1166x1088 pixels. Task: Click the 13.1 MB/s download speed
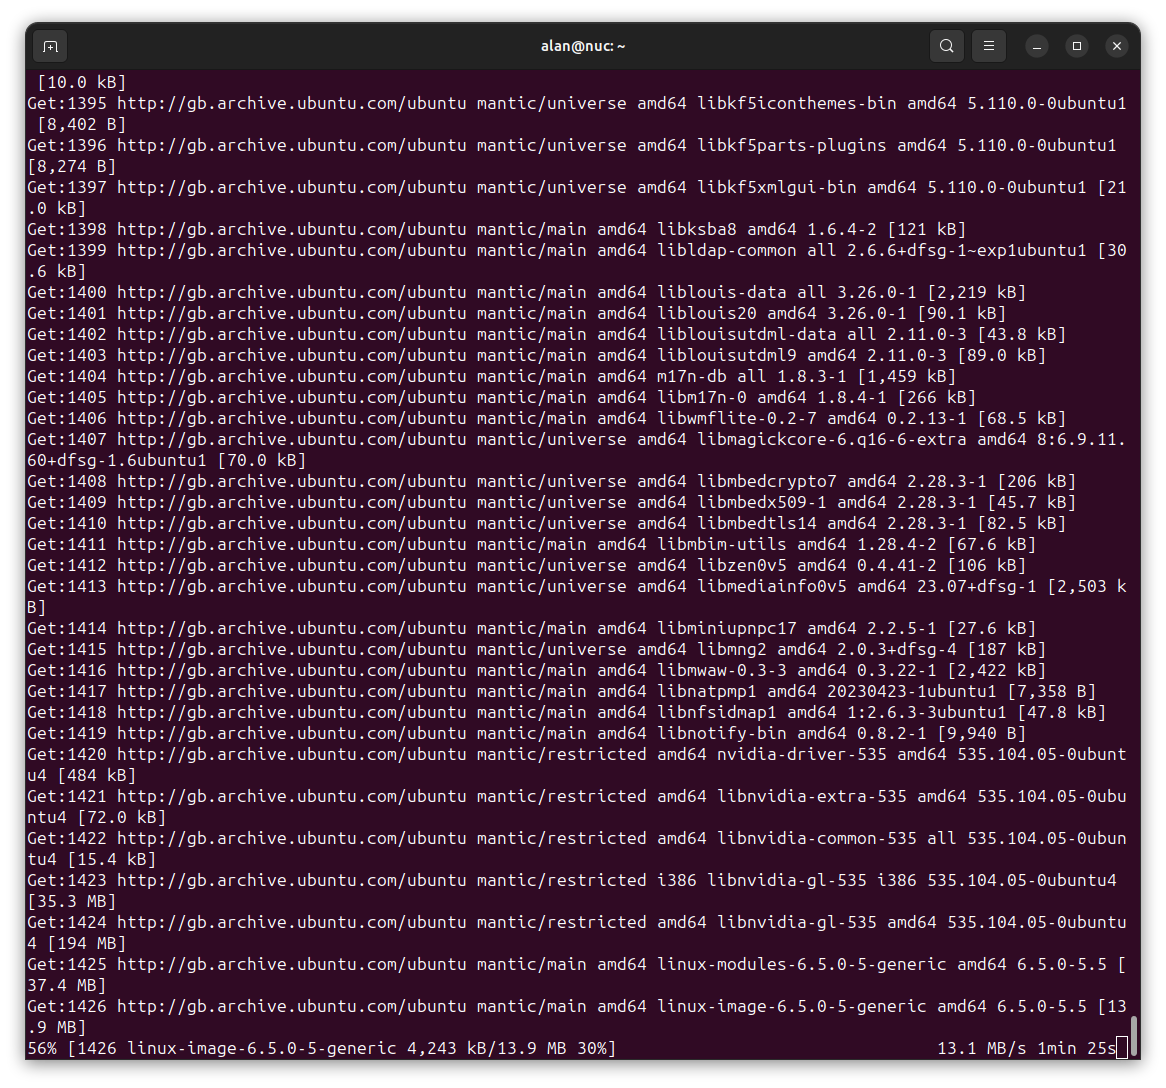(x=982, y=1049)
